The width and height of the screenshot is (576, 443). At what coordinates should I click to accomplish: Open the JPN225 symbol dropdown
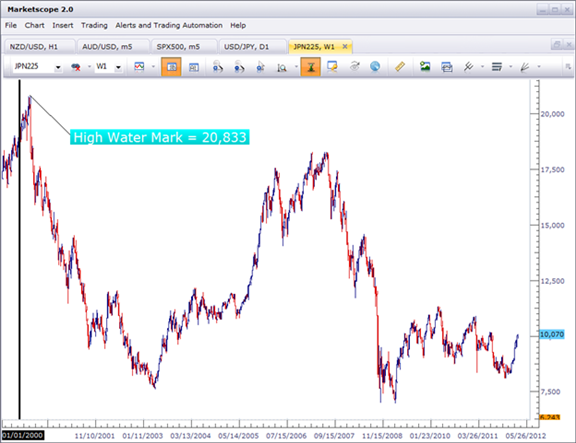58,67
